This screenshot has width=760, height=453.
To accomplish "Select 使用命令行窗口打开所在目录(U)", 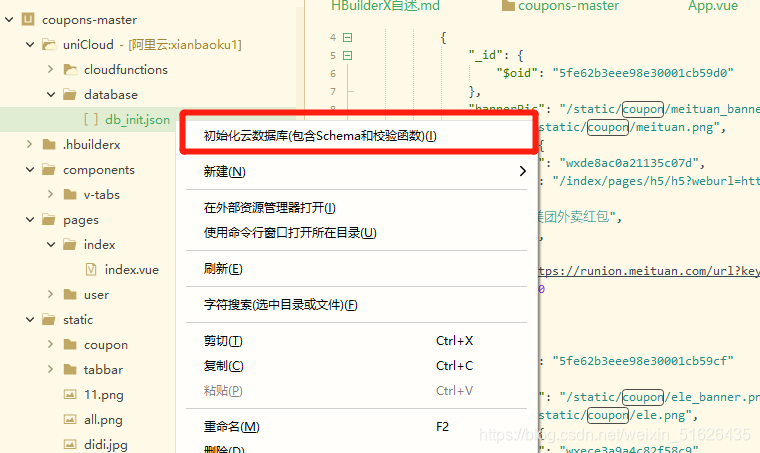I will (357, 233).
